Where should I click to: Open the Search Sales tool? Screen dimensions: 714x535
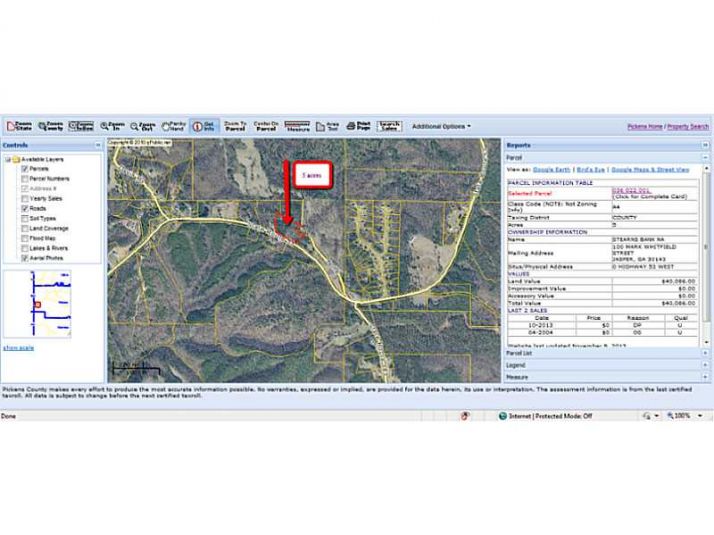[389, 126]
